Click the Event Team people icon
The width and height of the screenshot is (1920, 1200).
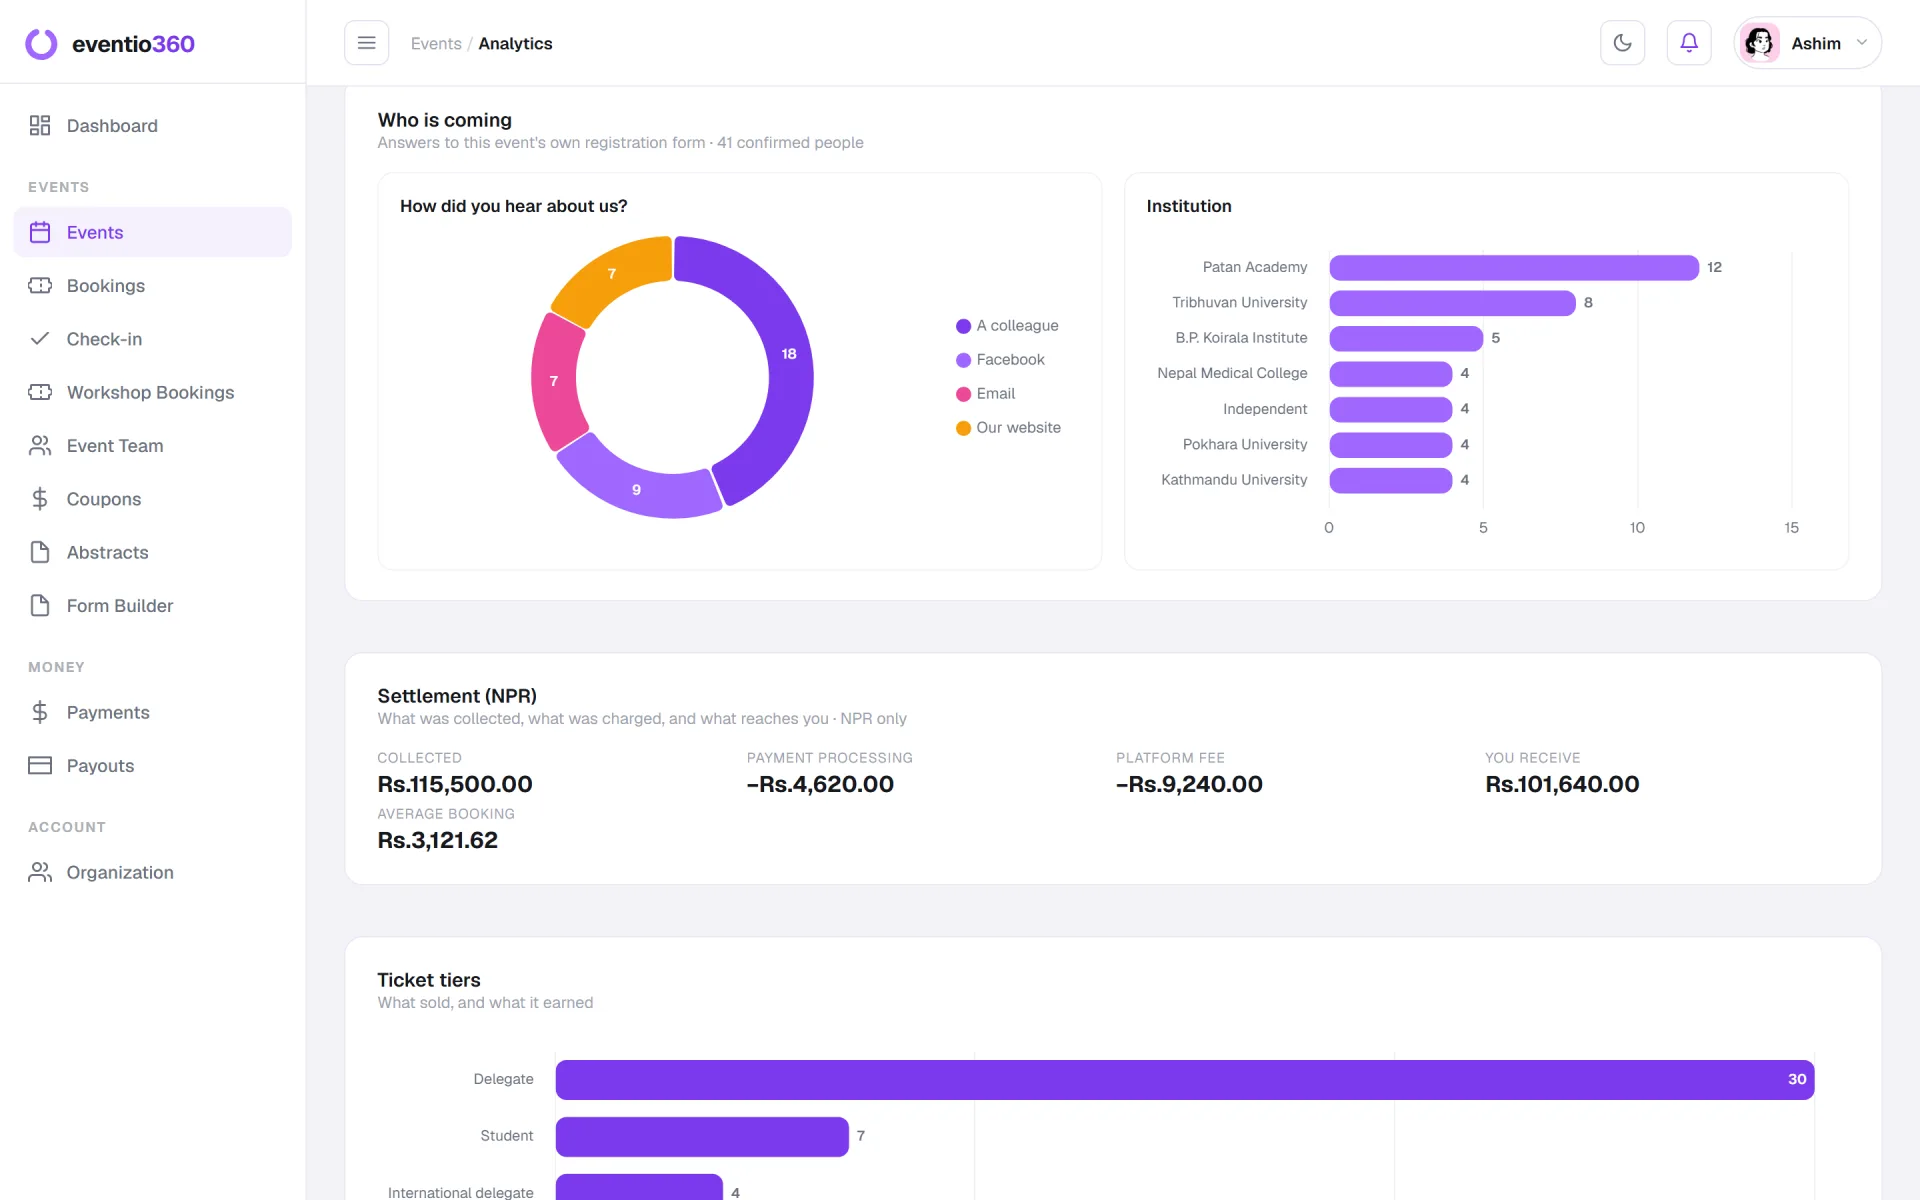click(x=40, y=445)
